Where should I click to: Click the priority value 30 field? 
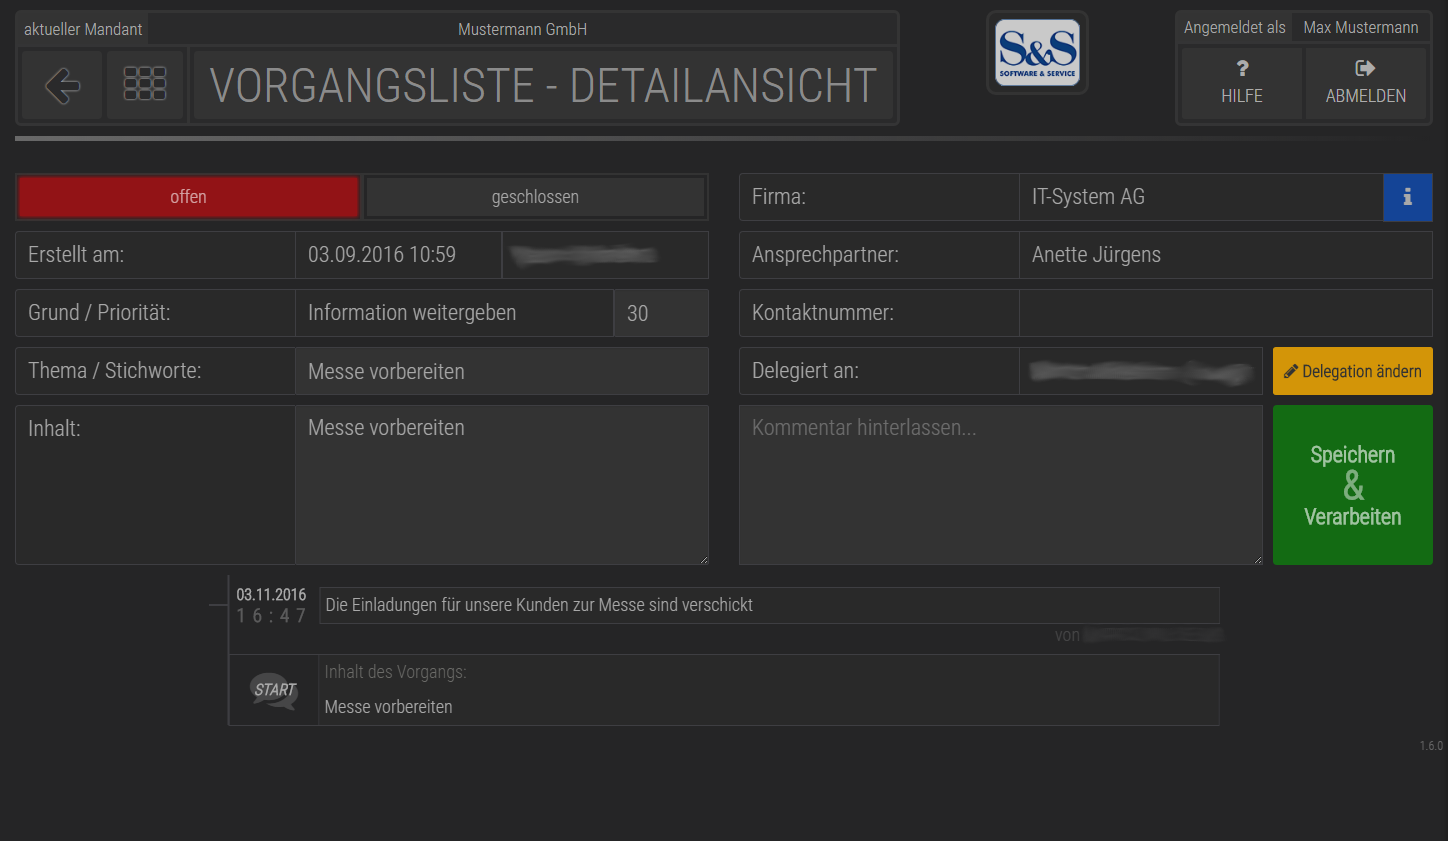(661, 313)
